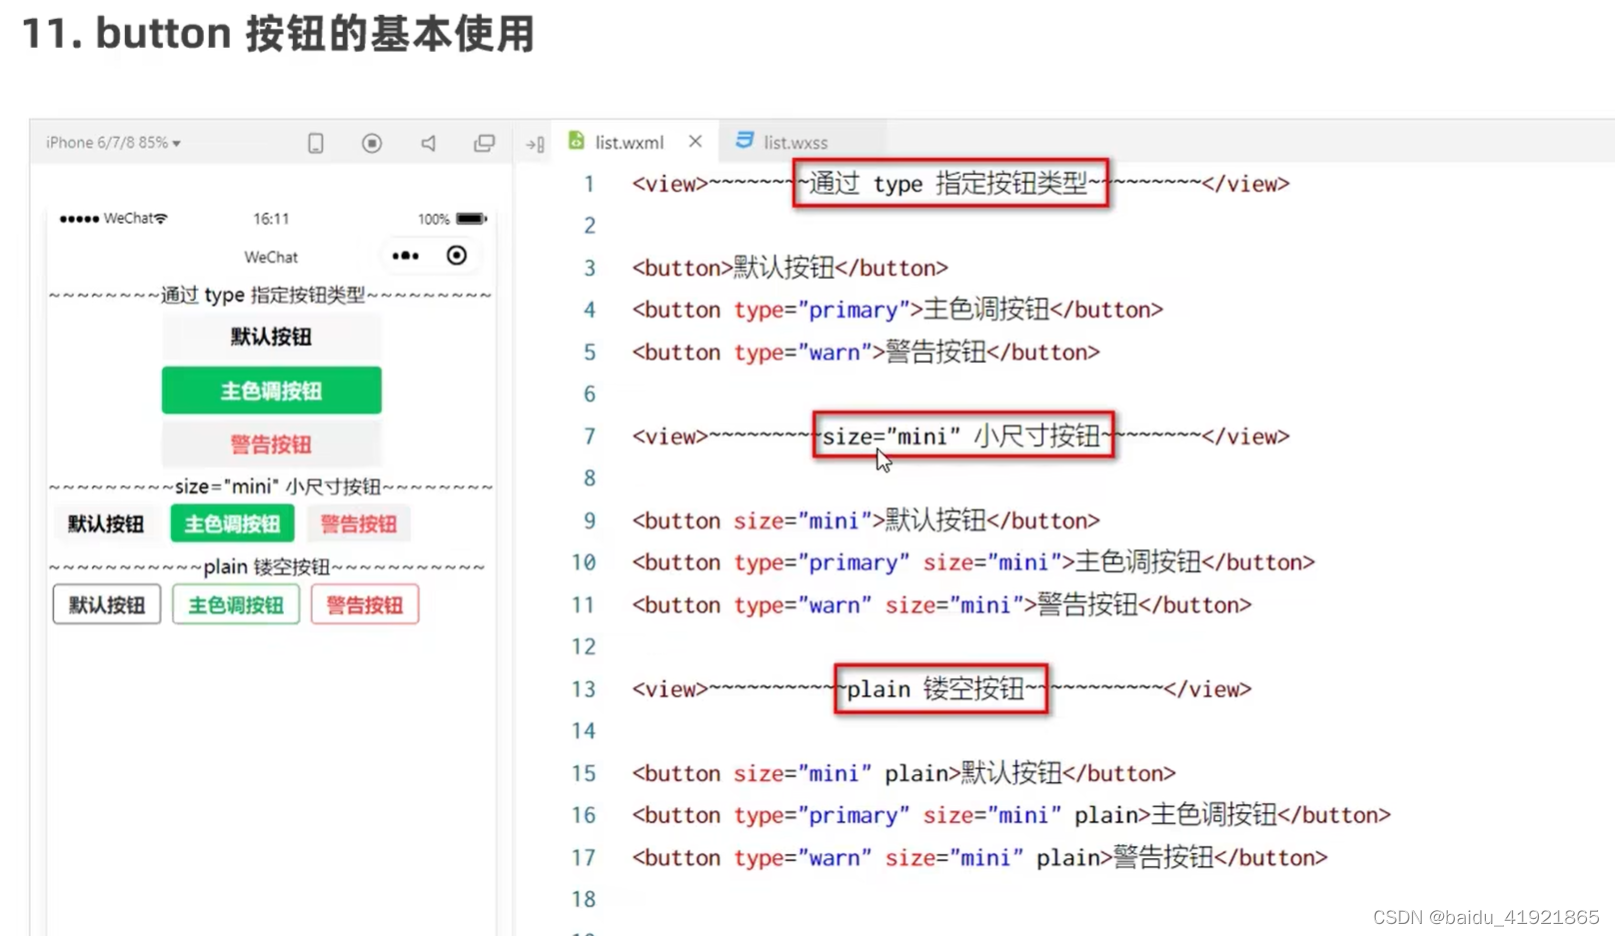Click the capsule close circle icon

457,256
